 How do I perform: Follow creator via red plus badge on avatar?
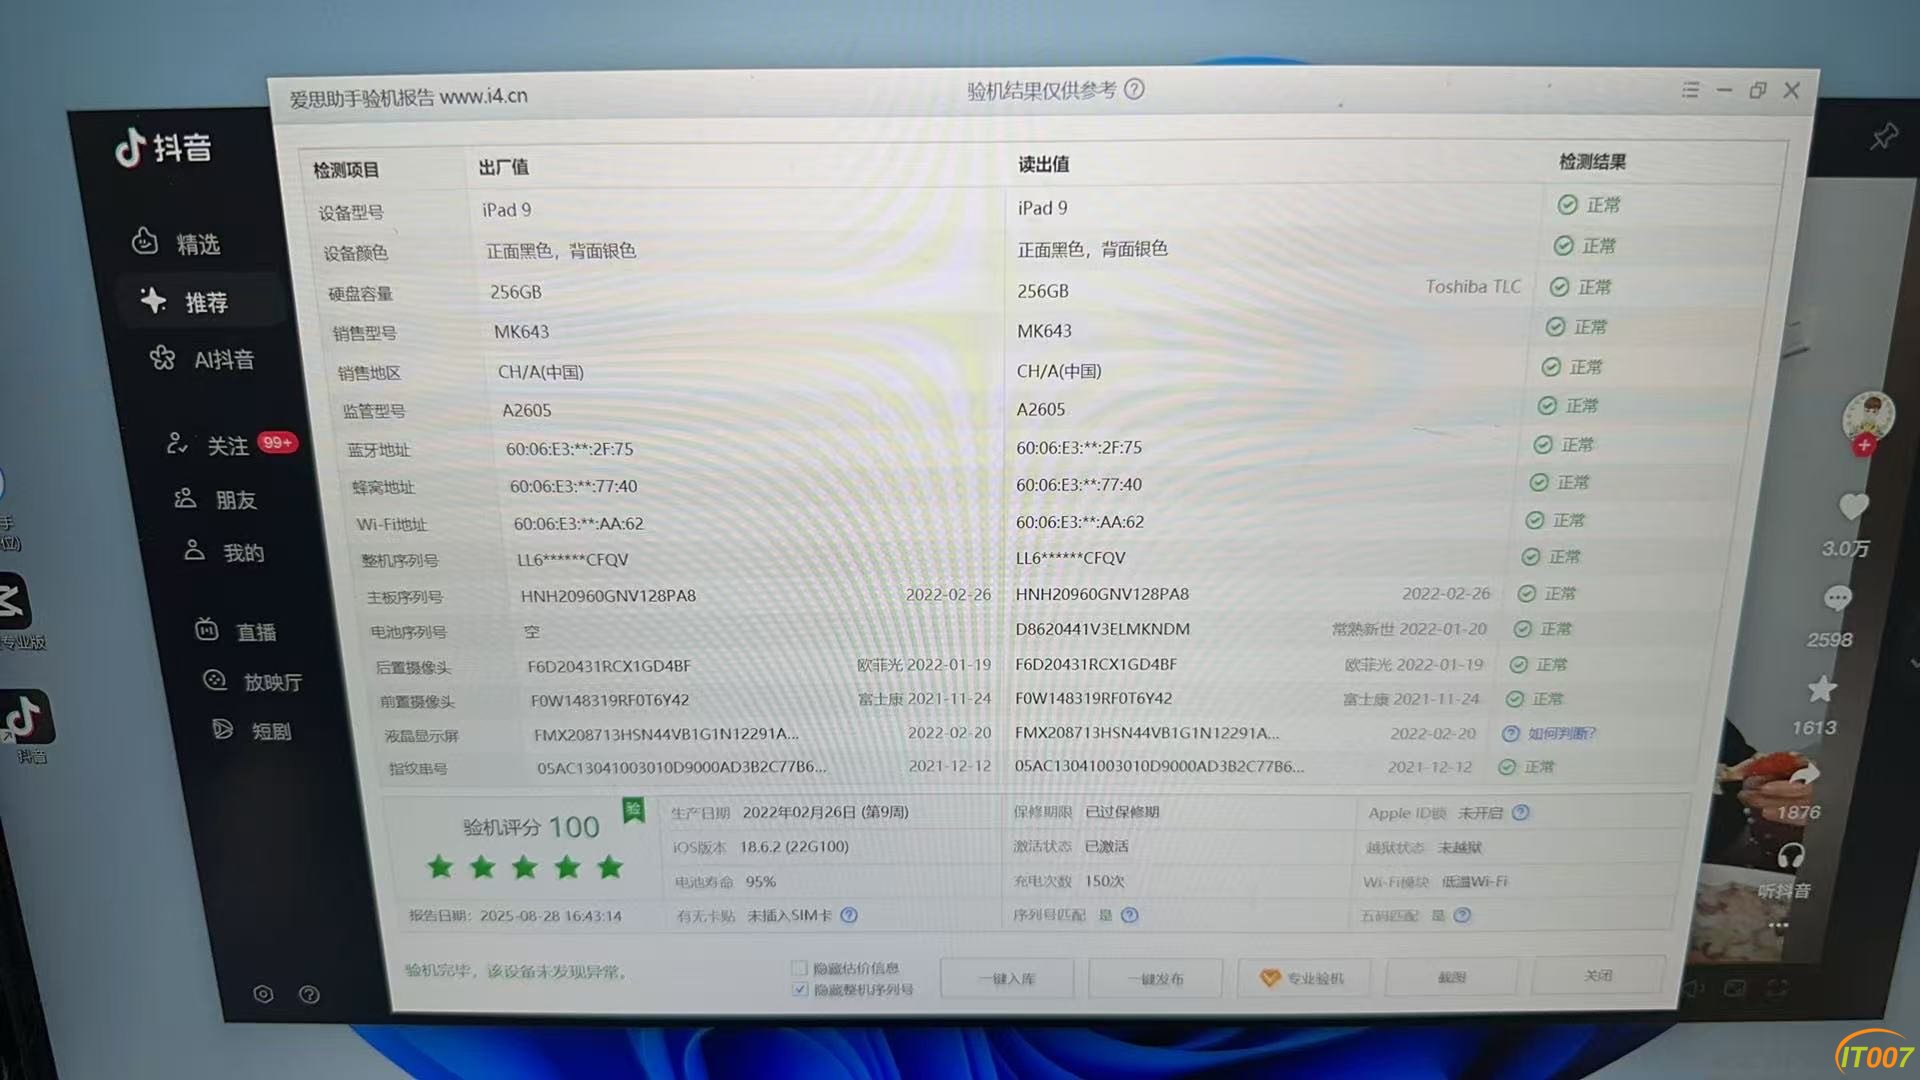click(1863, 446)
